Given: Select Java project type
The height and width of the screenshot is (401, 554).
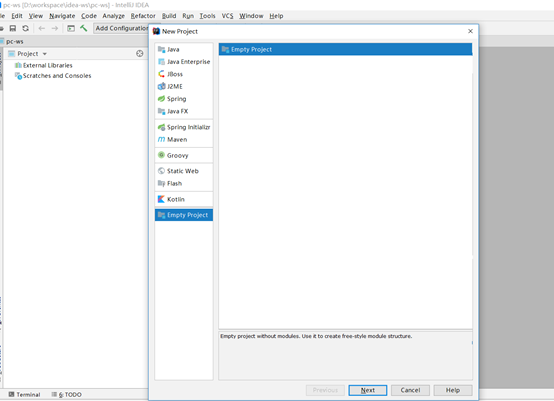Looking at the screenshot, I should point(184,49).
